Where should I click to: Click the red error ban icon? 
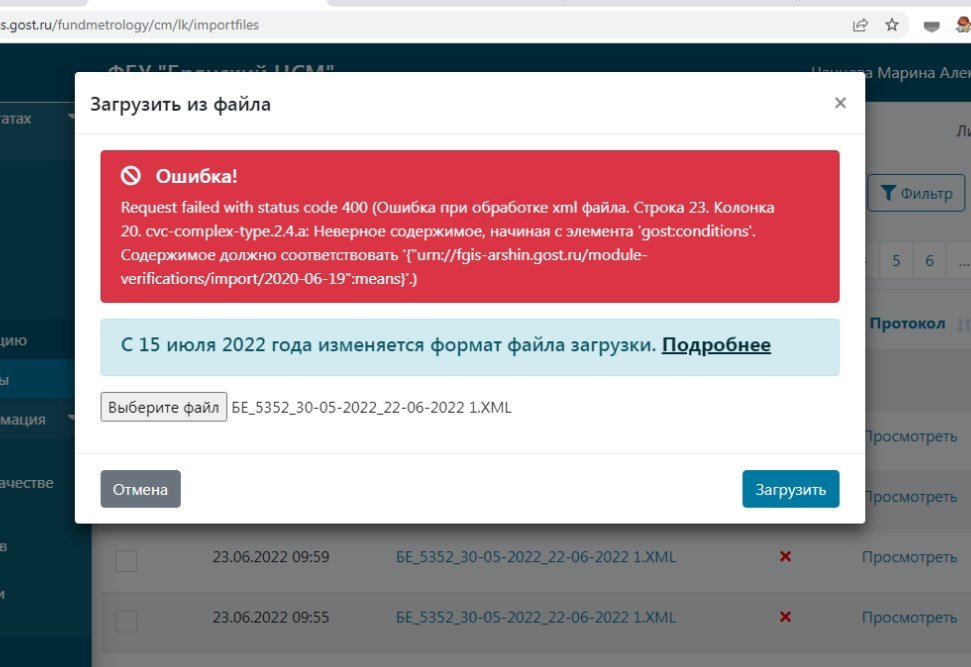(x=131, y=176)
